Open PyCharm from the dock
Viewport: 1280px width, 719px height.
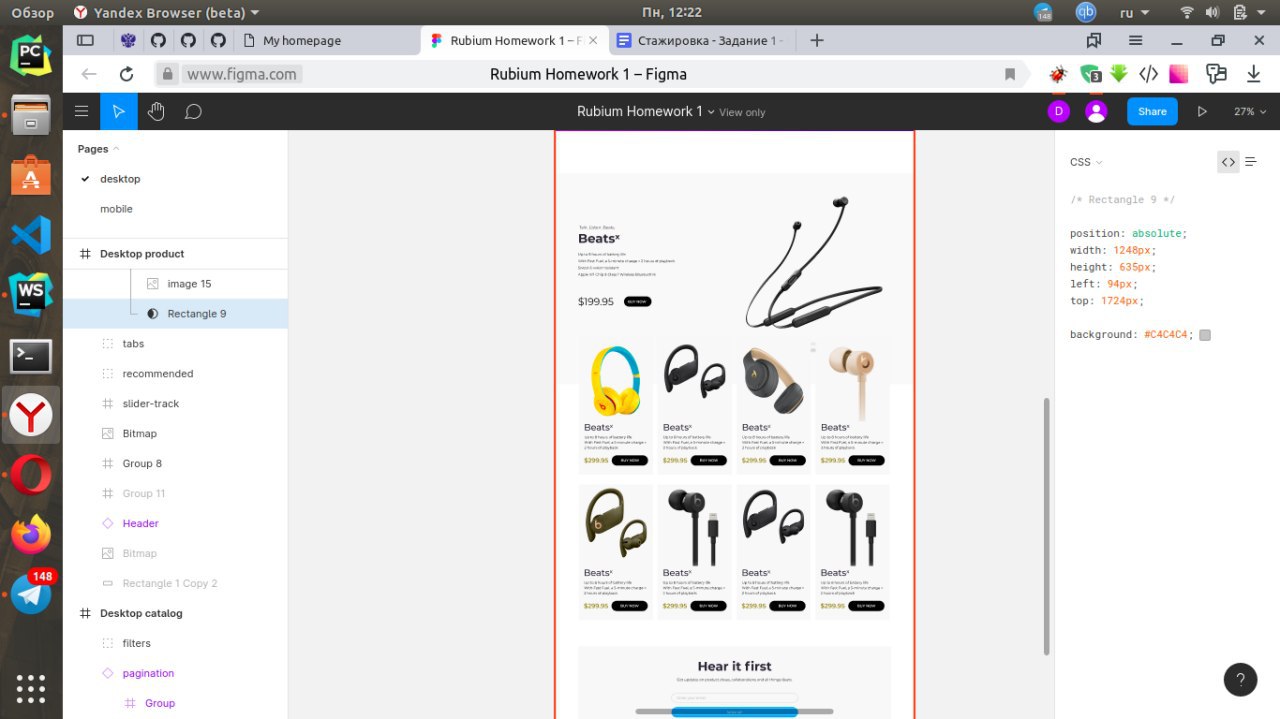tap(31, 54)
